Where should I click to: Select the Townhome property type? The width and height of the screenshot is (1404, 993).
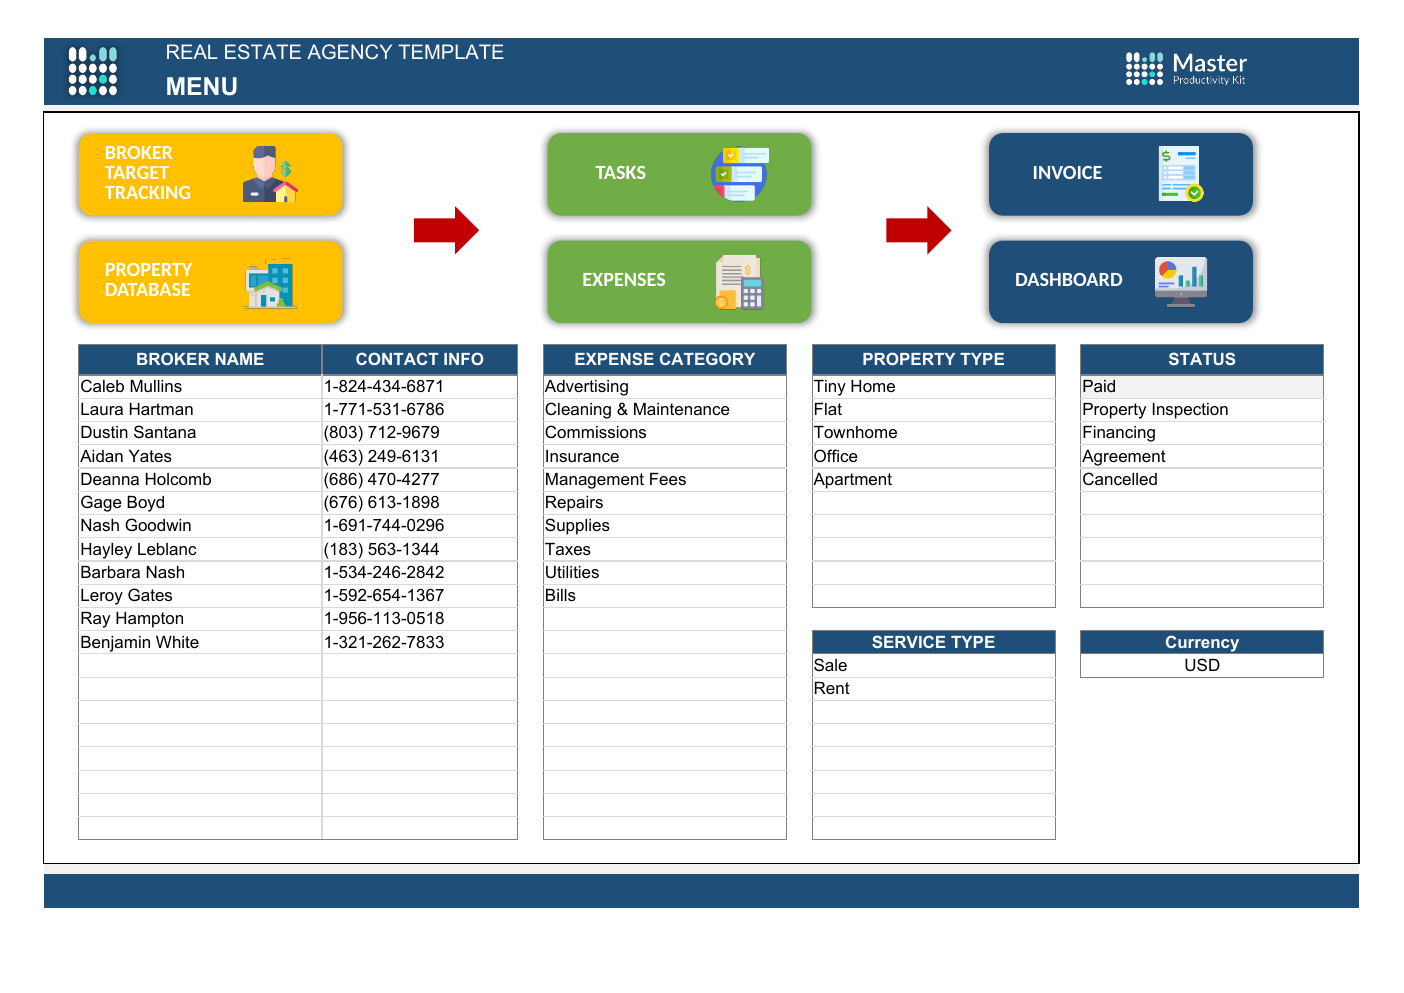tap(934, 433)
